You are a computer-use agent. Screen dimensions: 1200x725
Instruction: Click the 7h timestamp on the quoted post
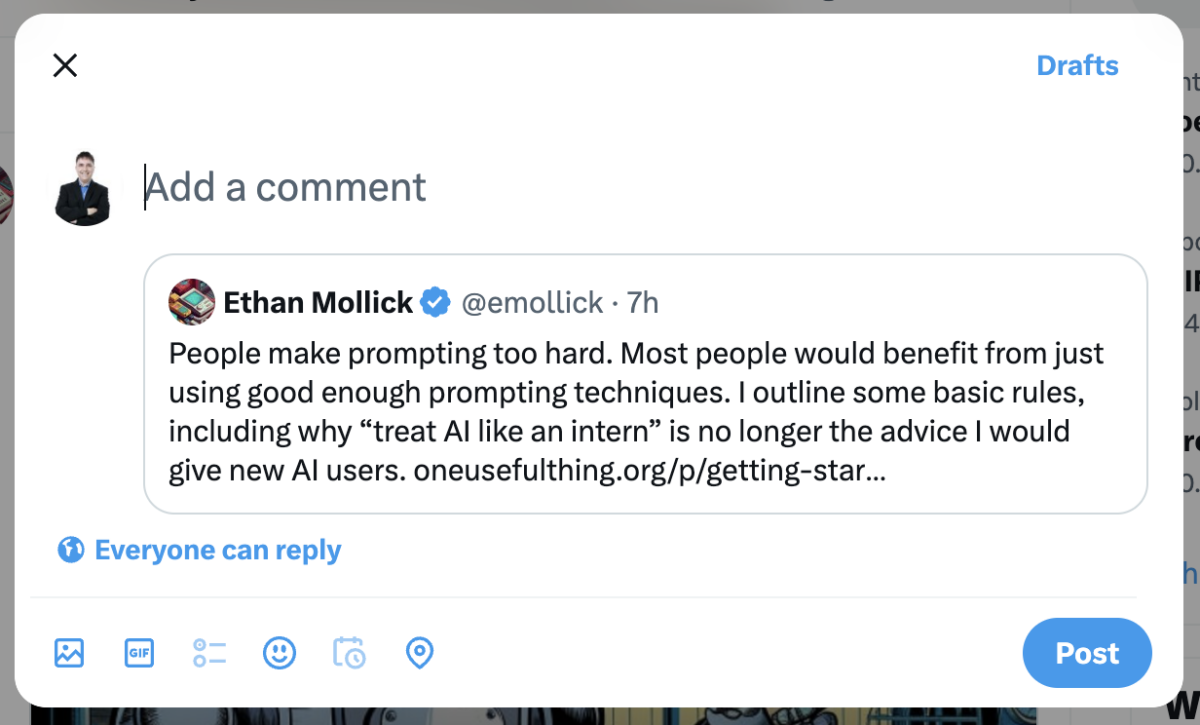click(x=643, y=302)
